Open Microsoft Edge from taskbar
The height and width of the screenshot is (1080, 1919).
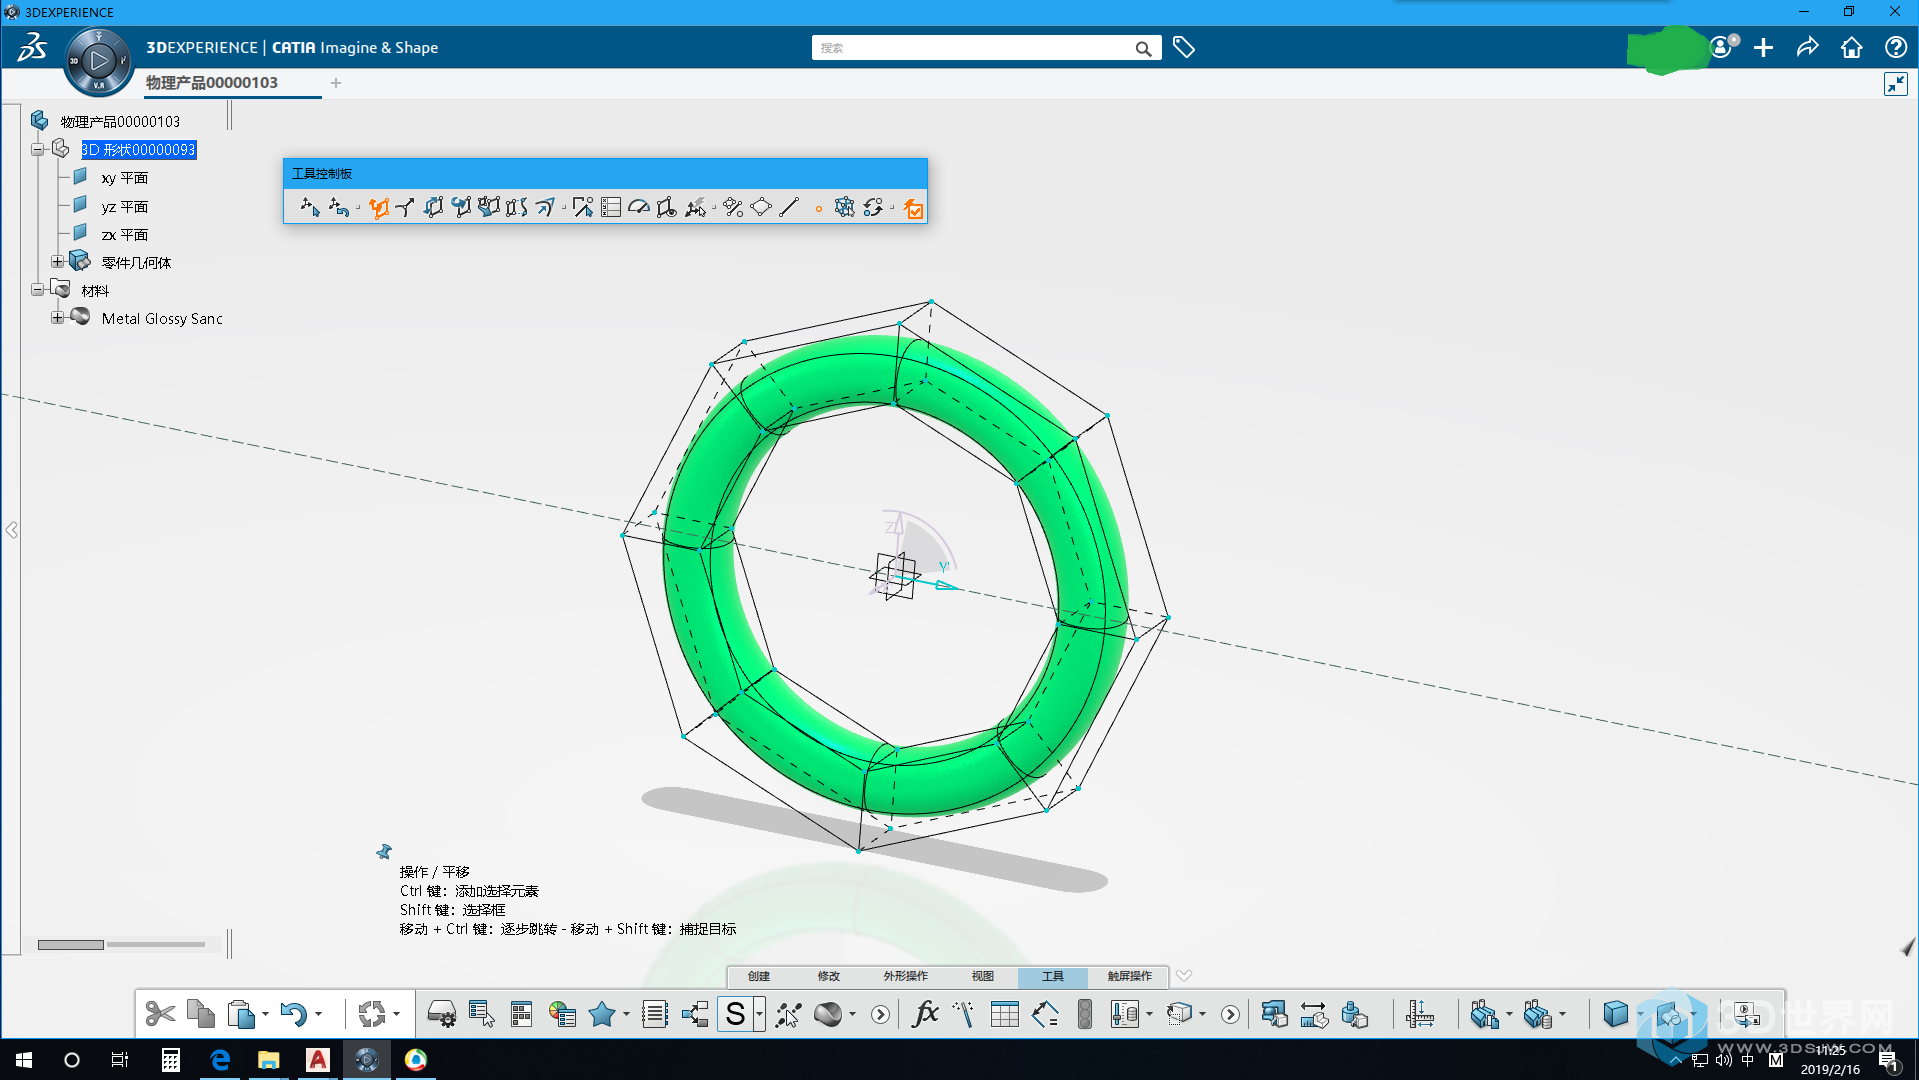tap(220, 1060)
